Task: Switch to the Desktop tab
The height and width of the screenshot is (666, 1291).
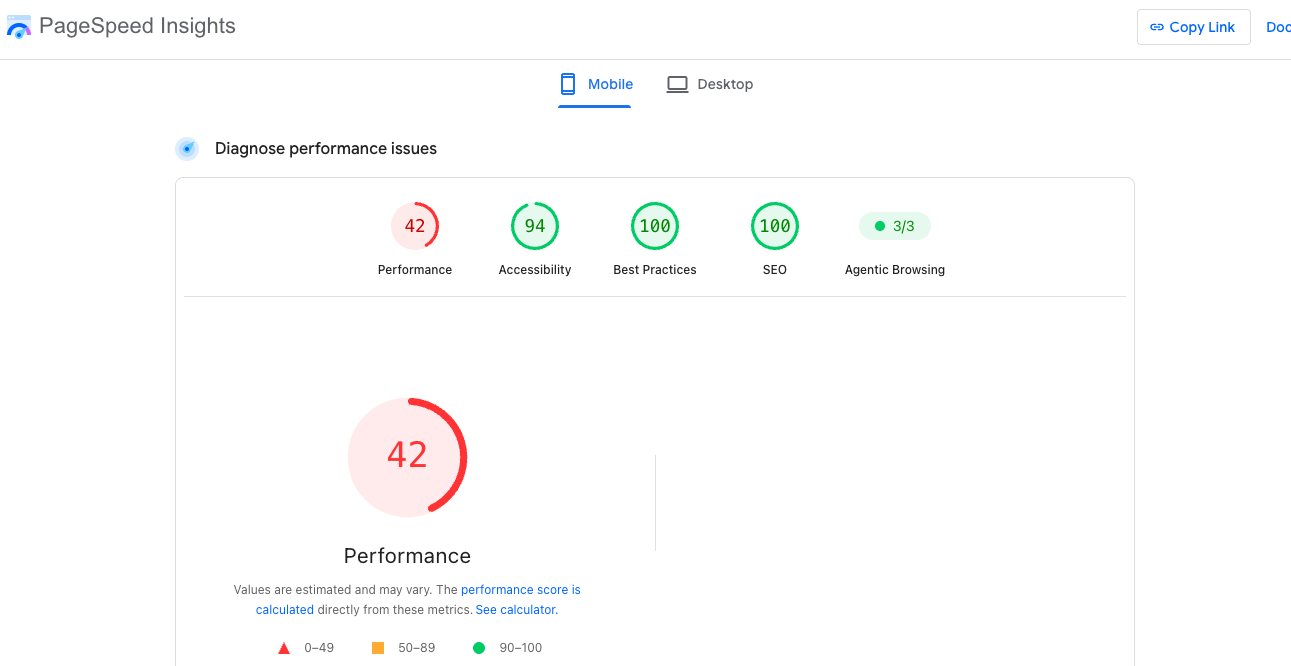Action: (x=710, y=85)
